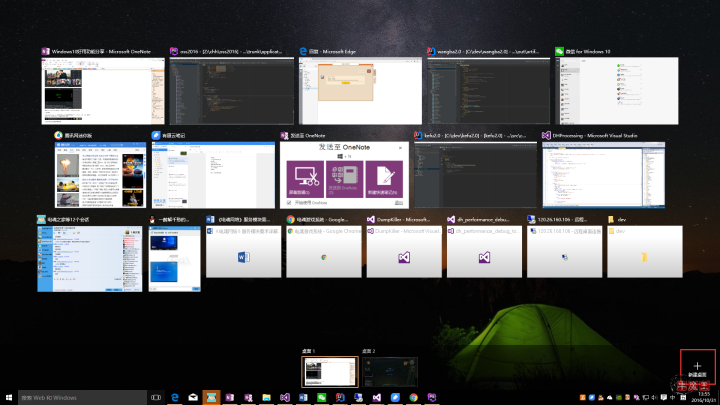720x405 pixels.
Task: Select the 120.26.160.106 remote desktop thumbnail
Action: pyautogui.click(x=564, y=252)
